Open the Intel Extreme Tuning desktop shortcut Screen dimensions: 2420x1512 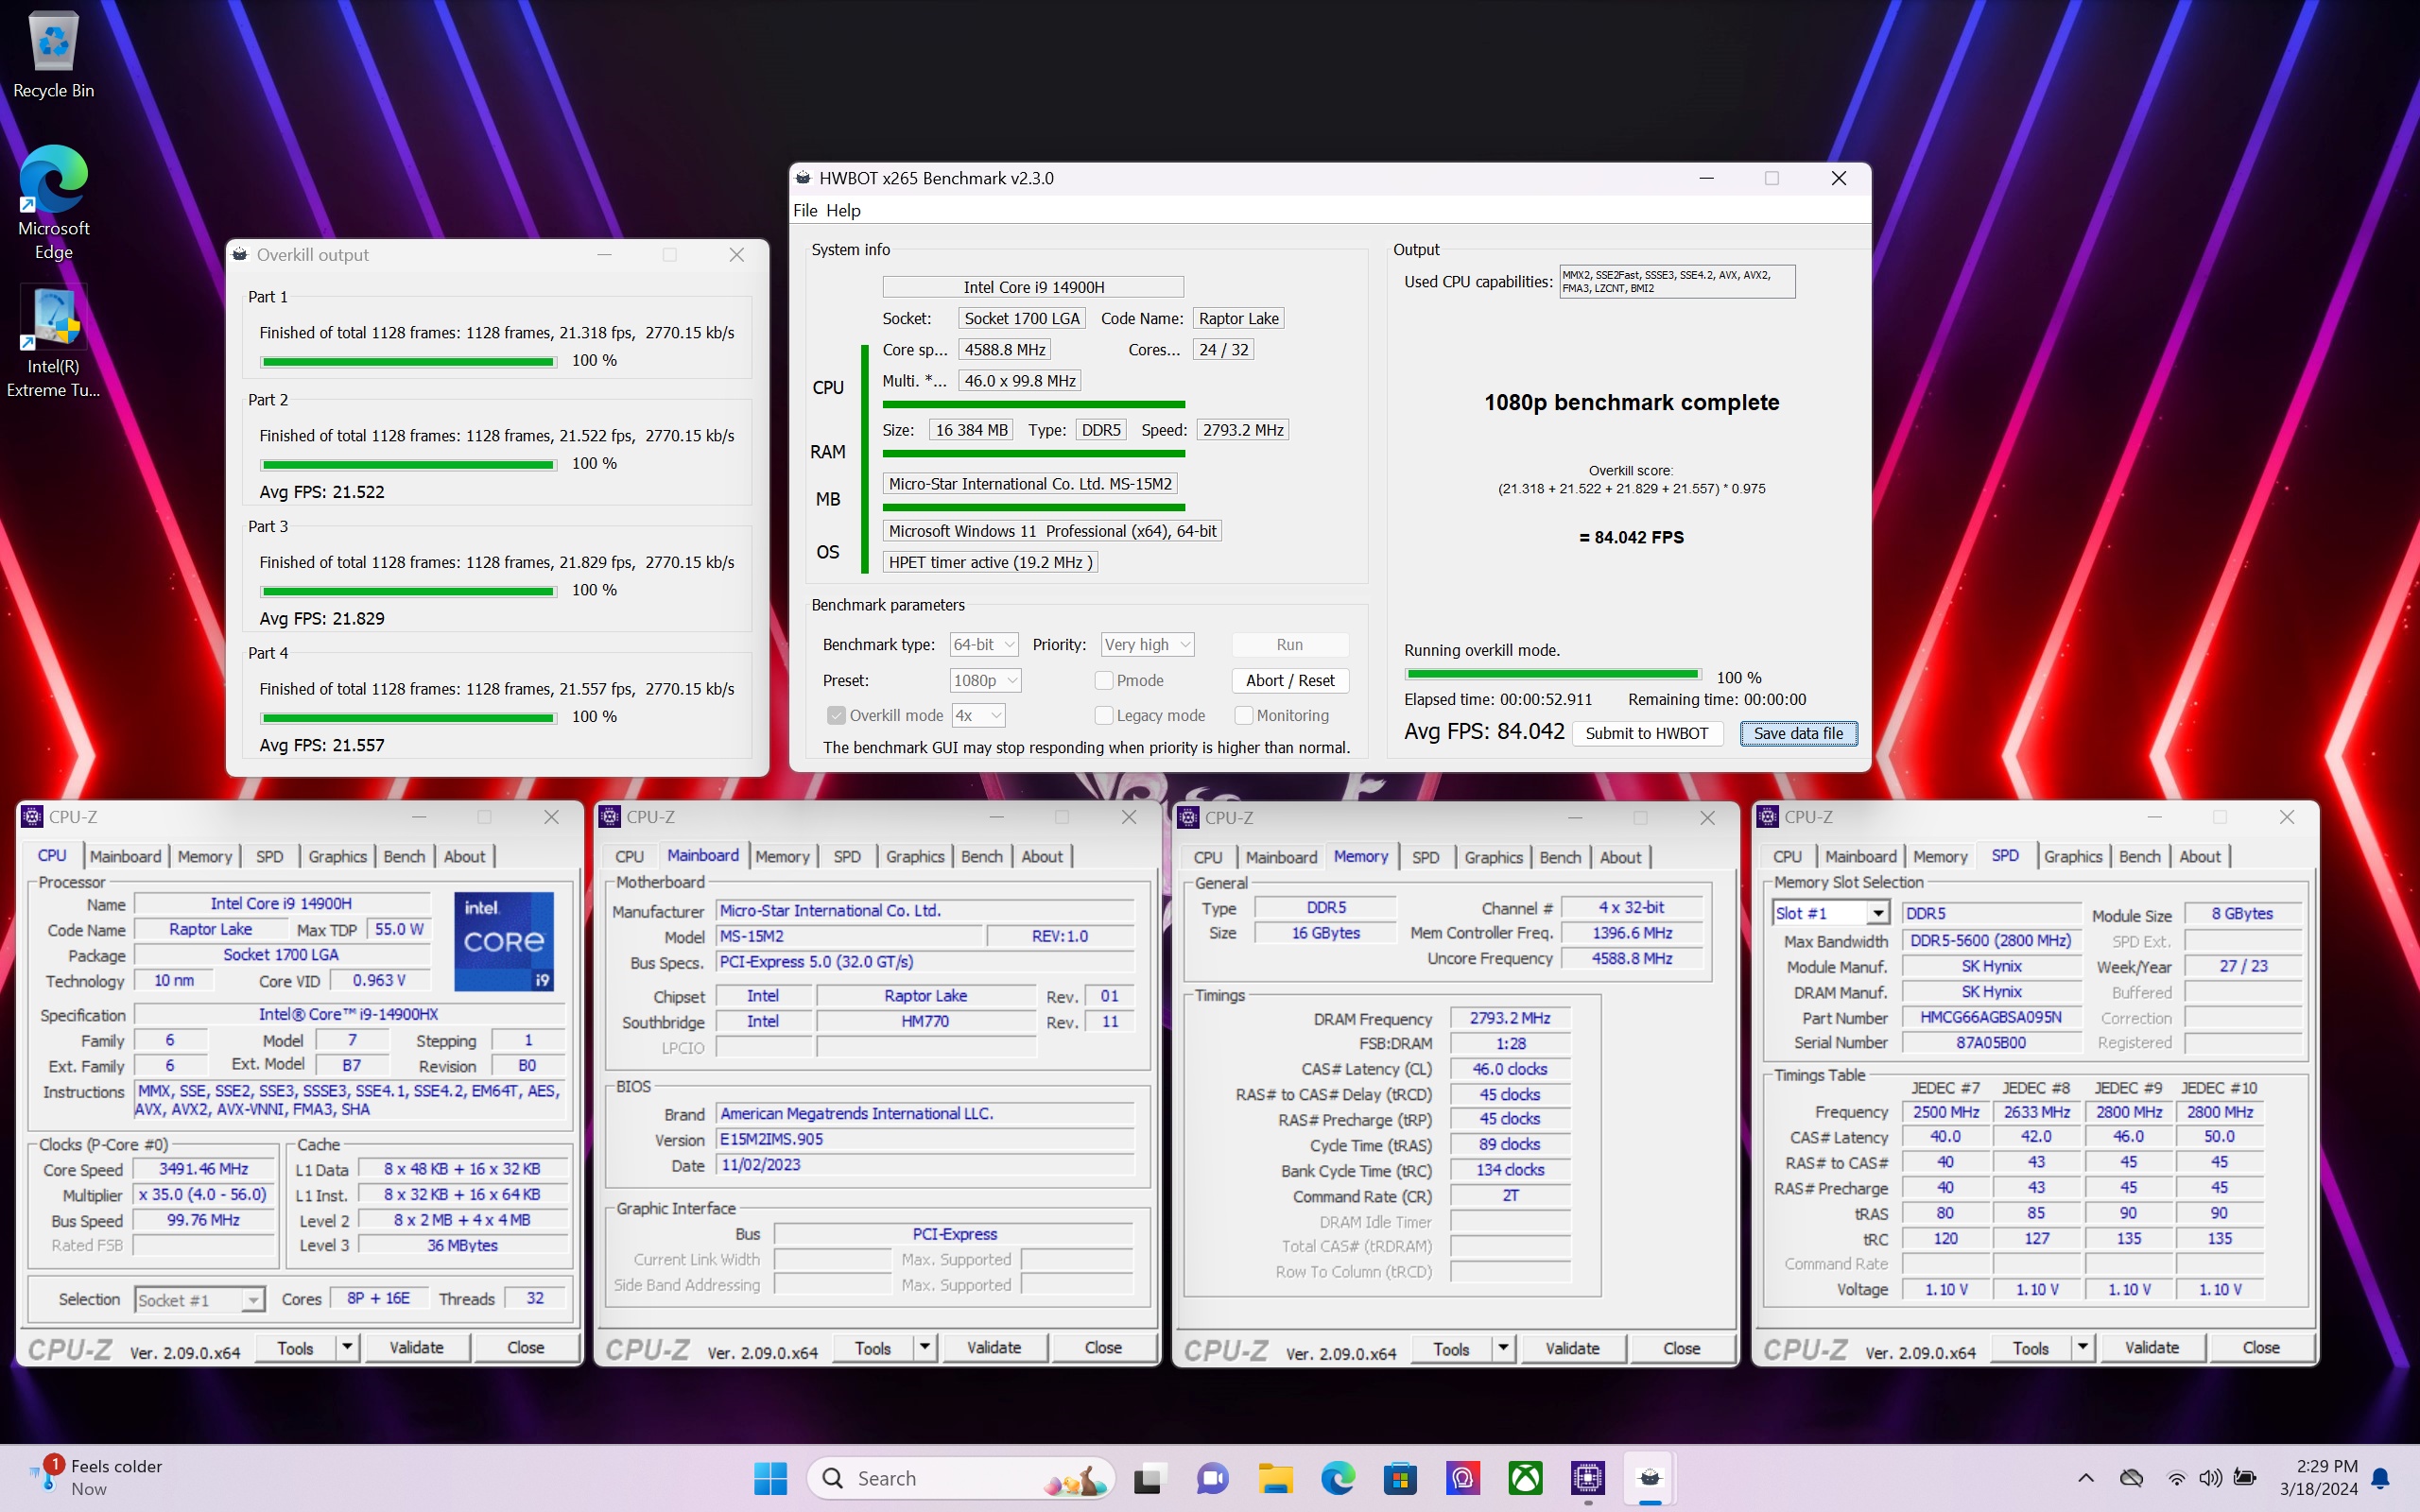[x=53, y=342]
